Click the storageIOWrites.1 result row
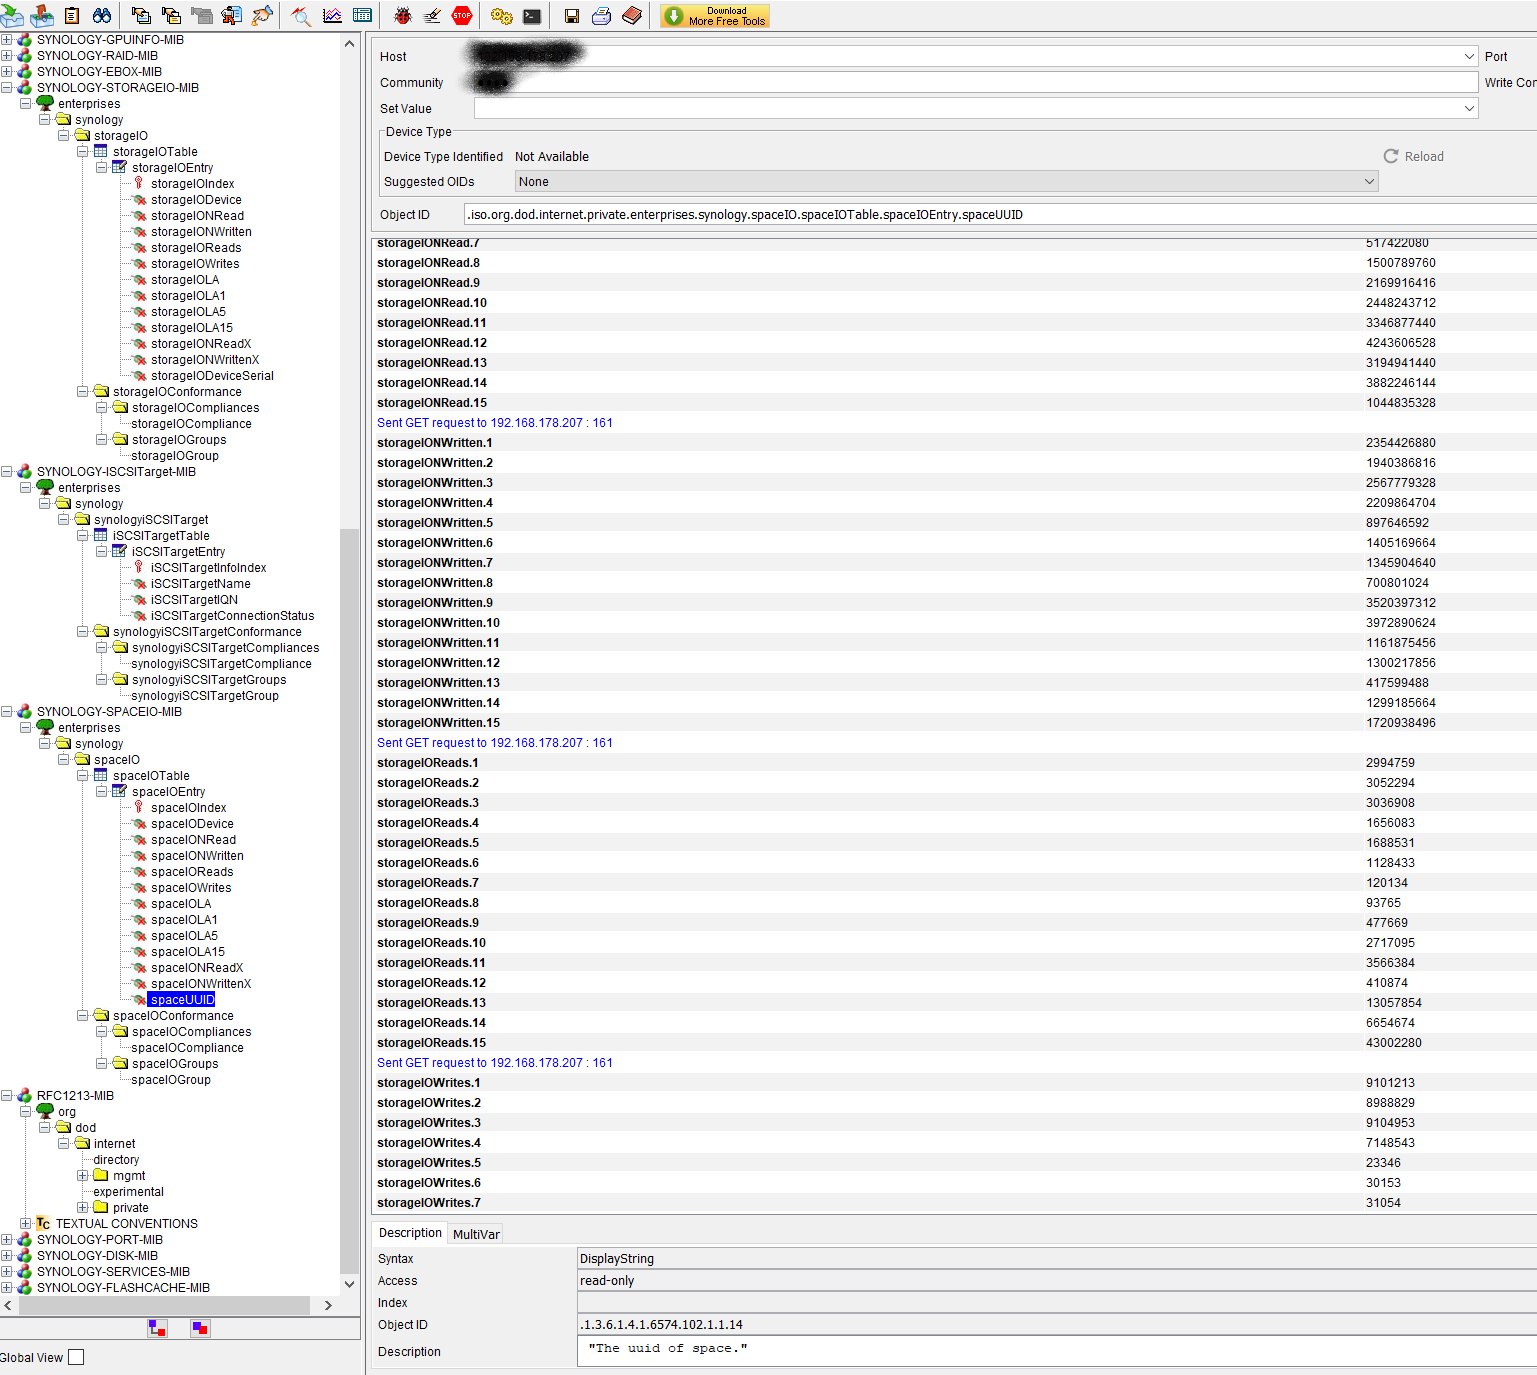Screen dimensions: 1537x1375 (954, 1083)
